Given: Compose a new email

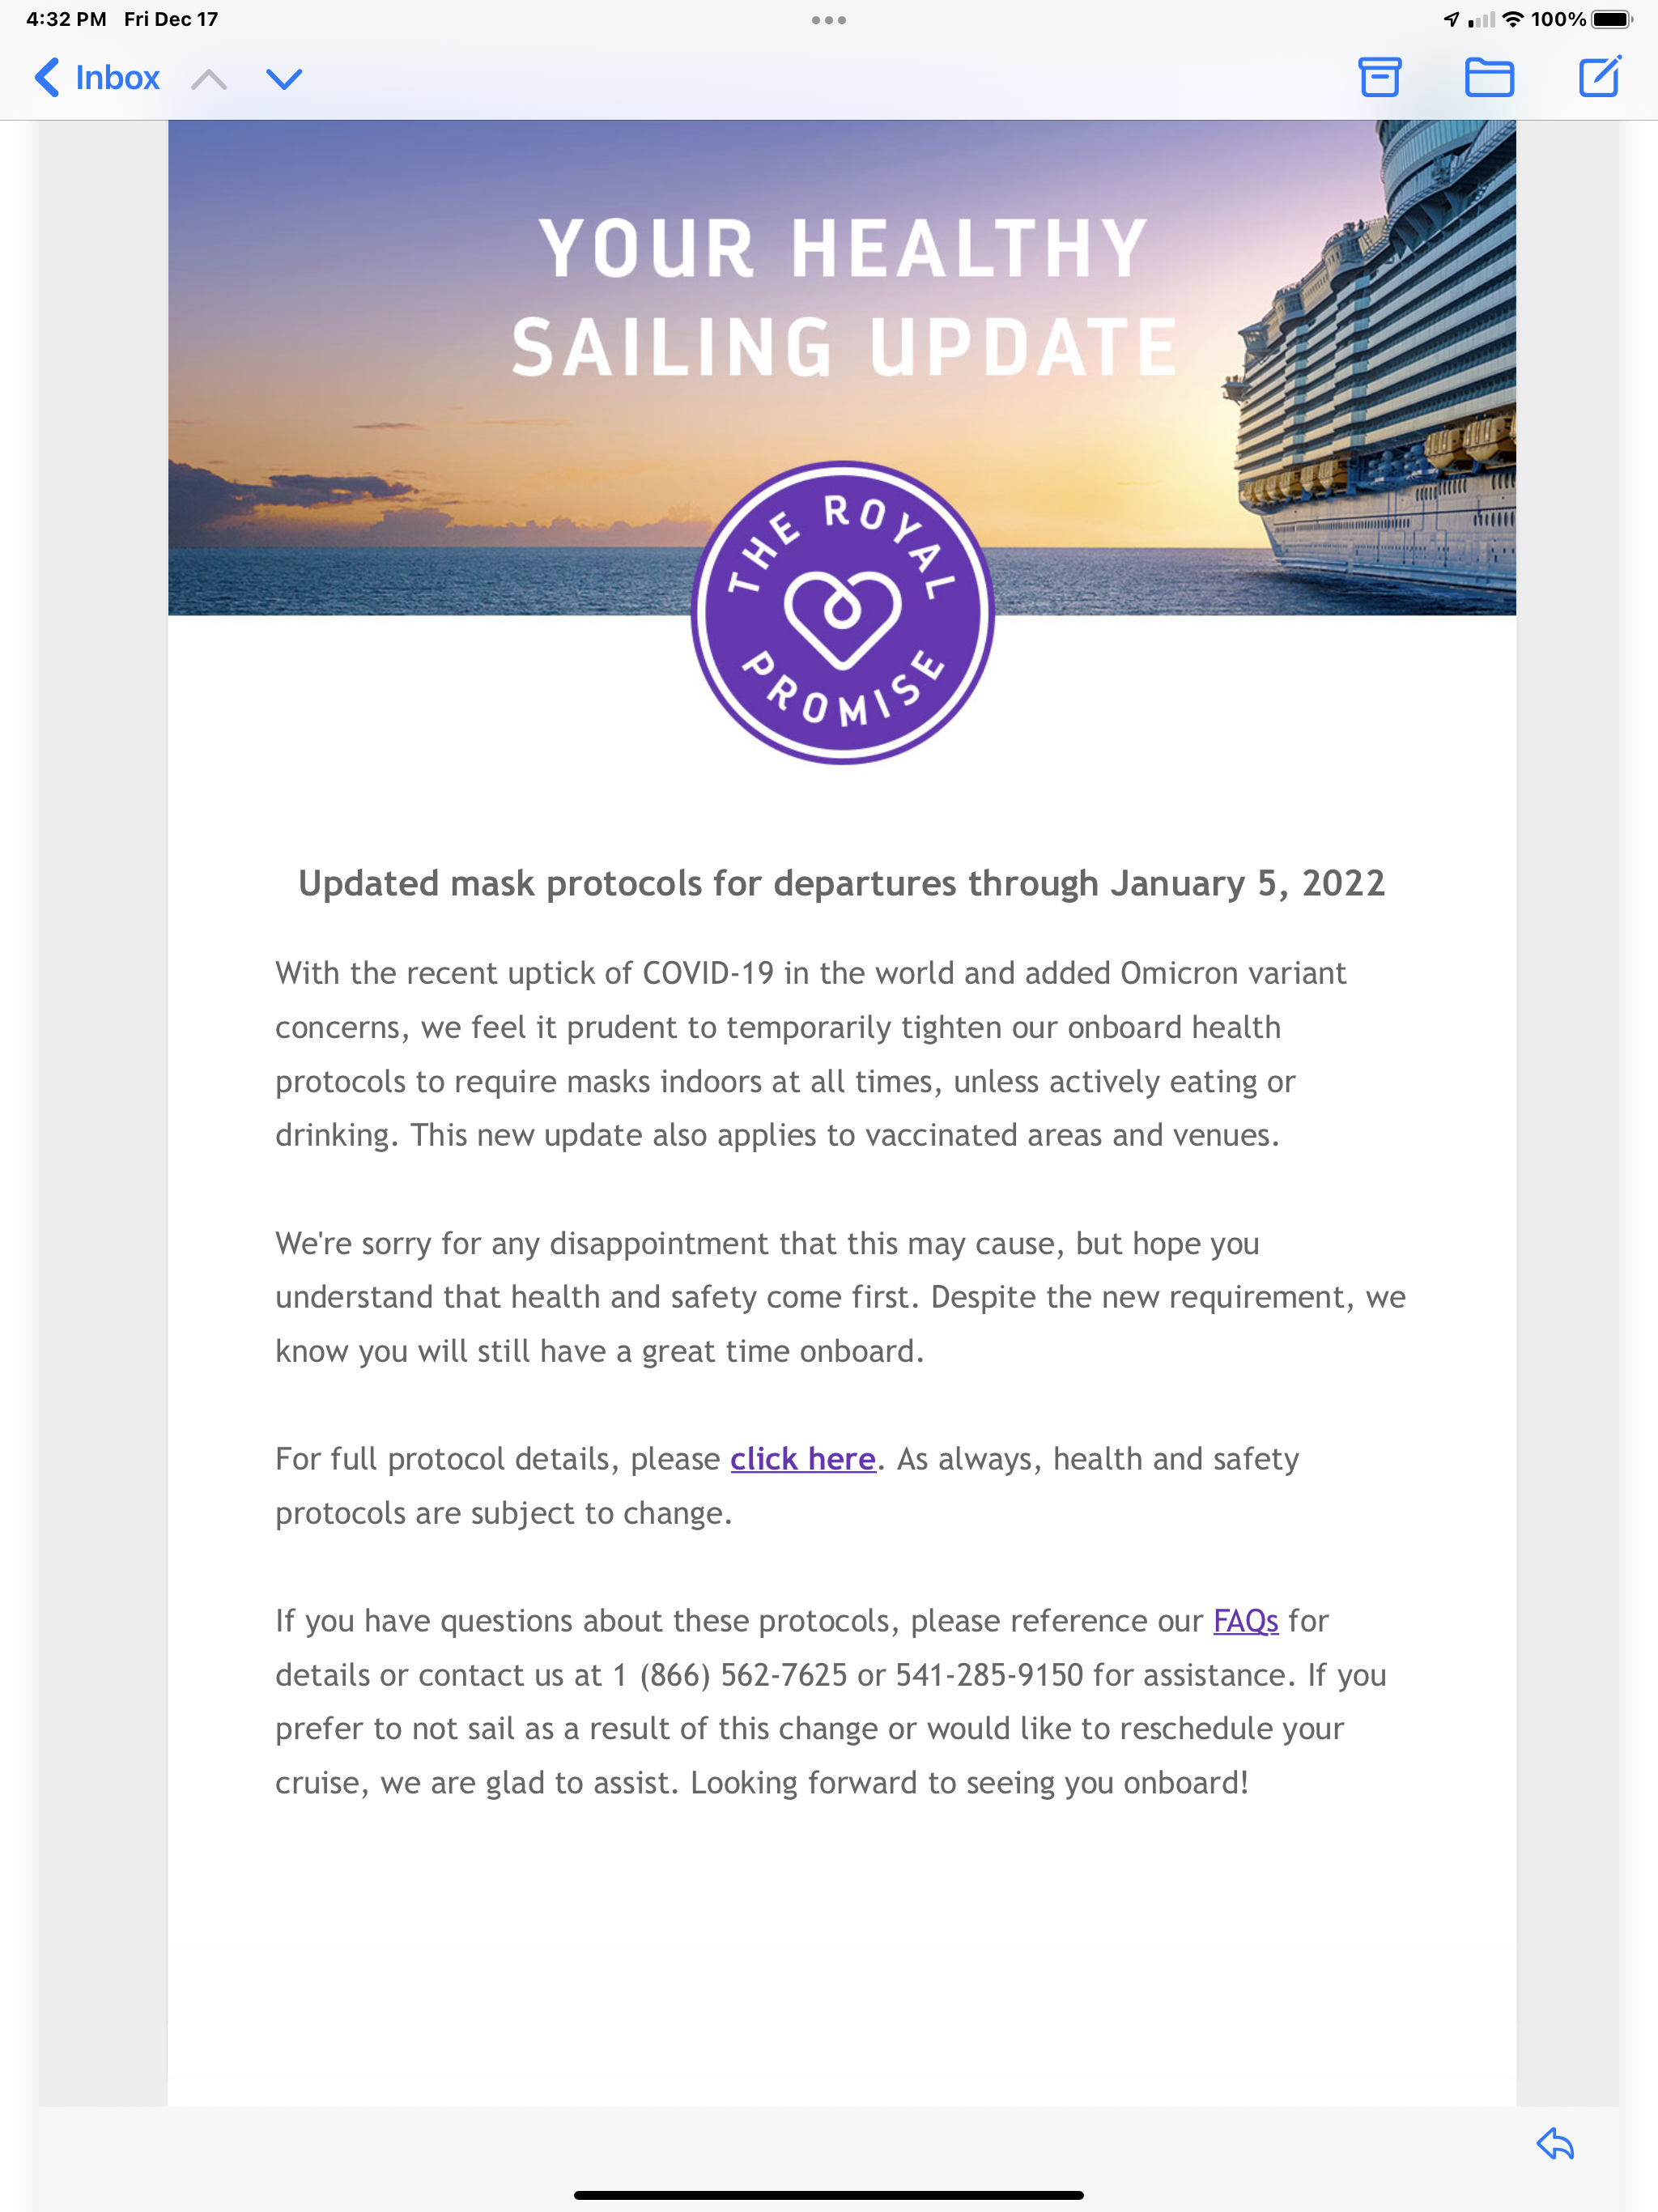Looking at the screenshot, I should [1599, 76].
